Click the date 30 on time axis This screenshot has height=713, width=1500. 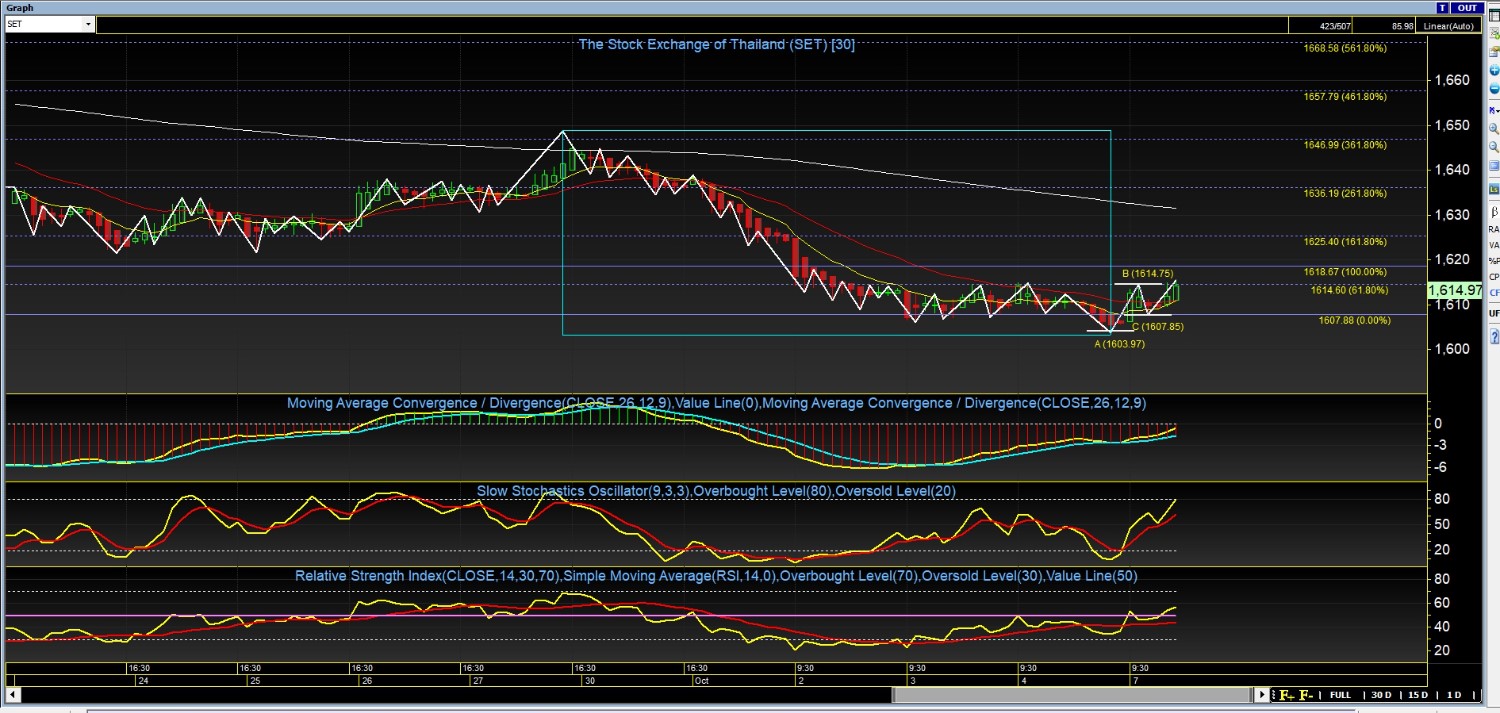pos(590,680)
